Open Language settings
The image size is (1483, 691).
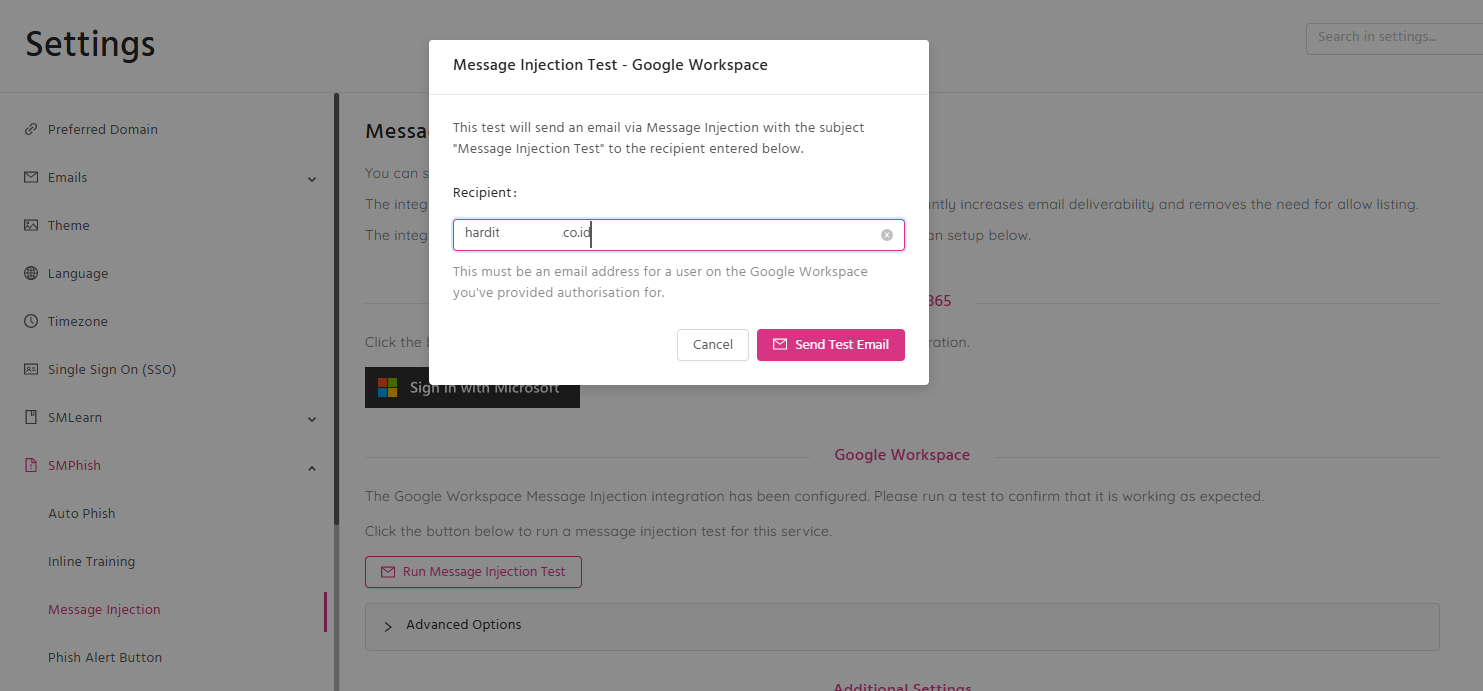(x=78, y=273)
